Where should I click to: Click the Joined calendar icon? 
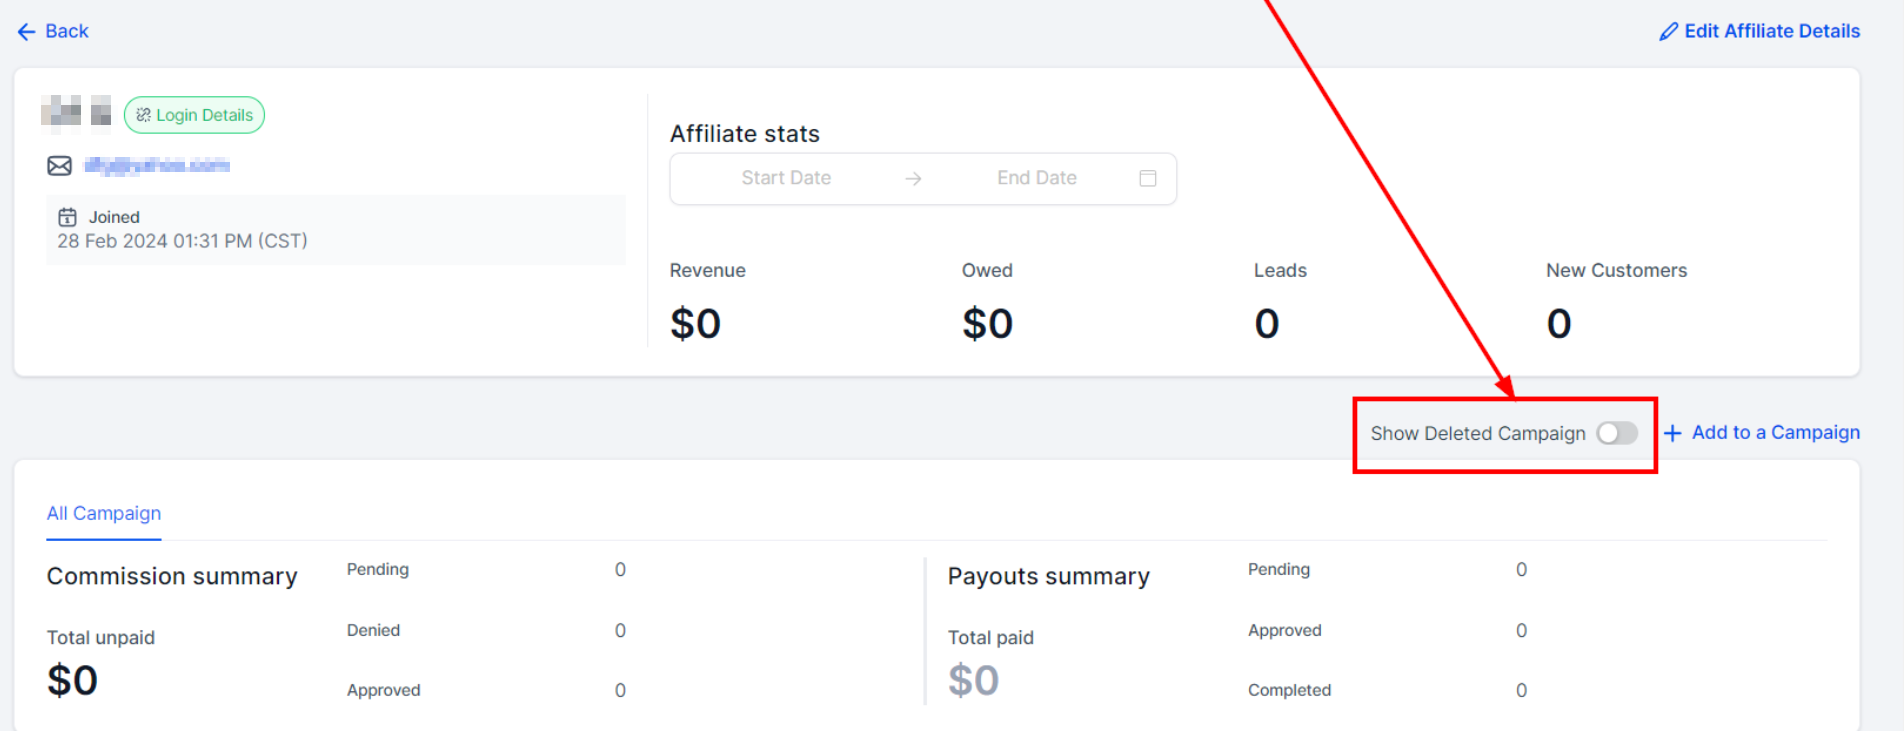(67, 217)
